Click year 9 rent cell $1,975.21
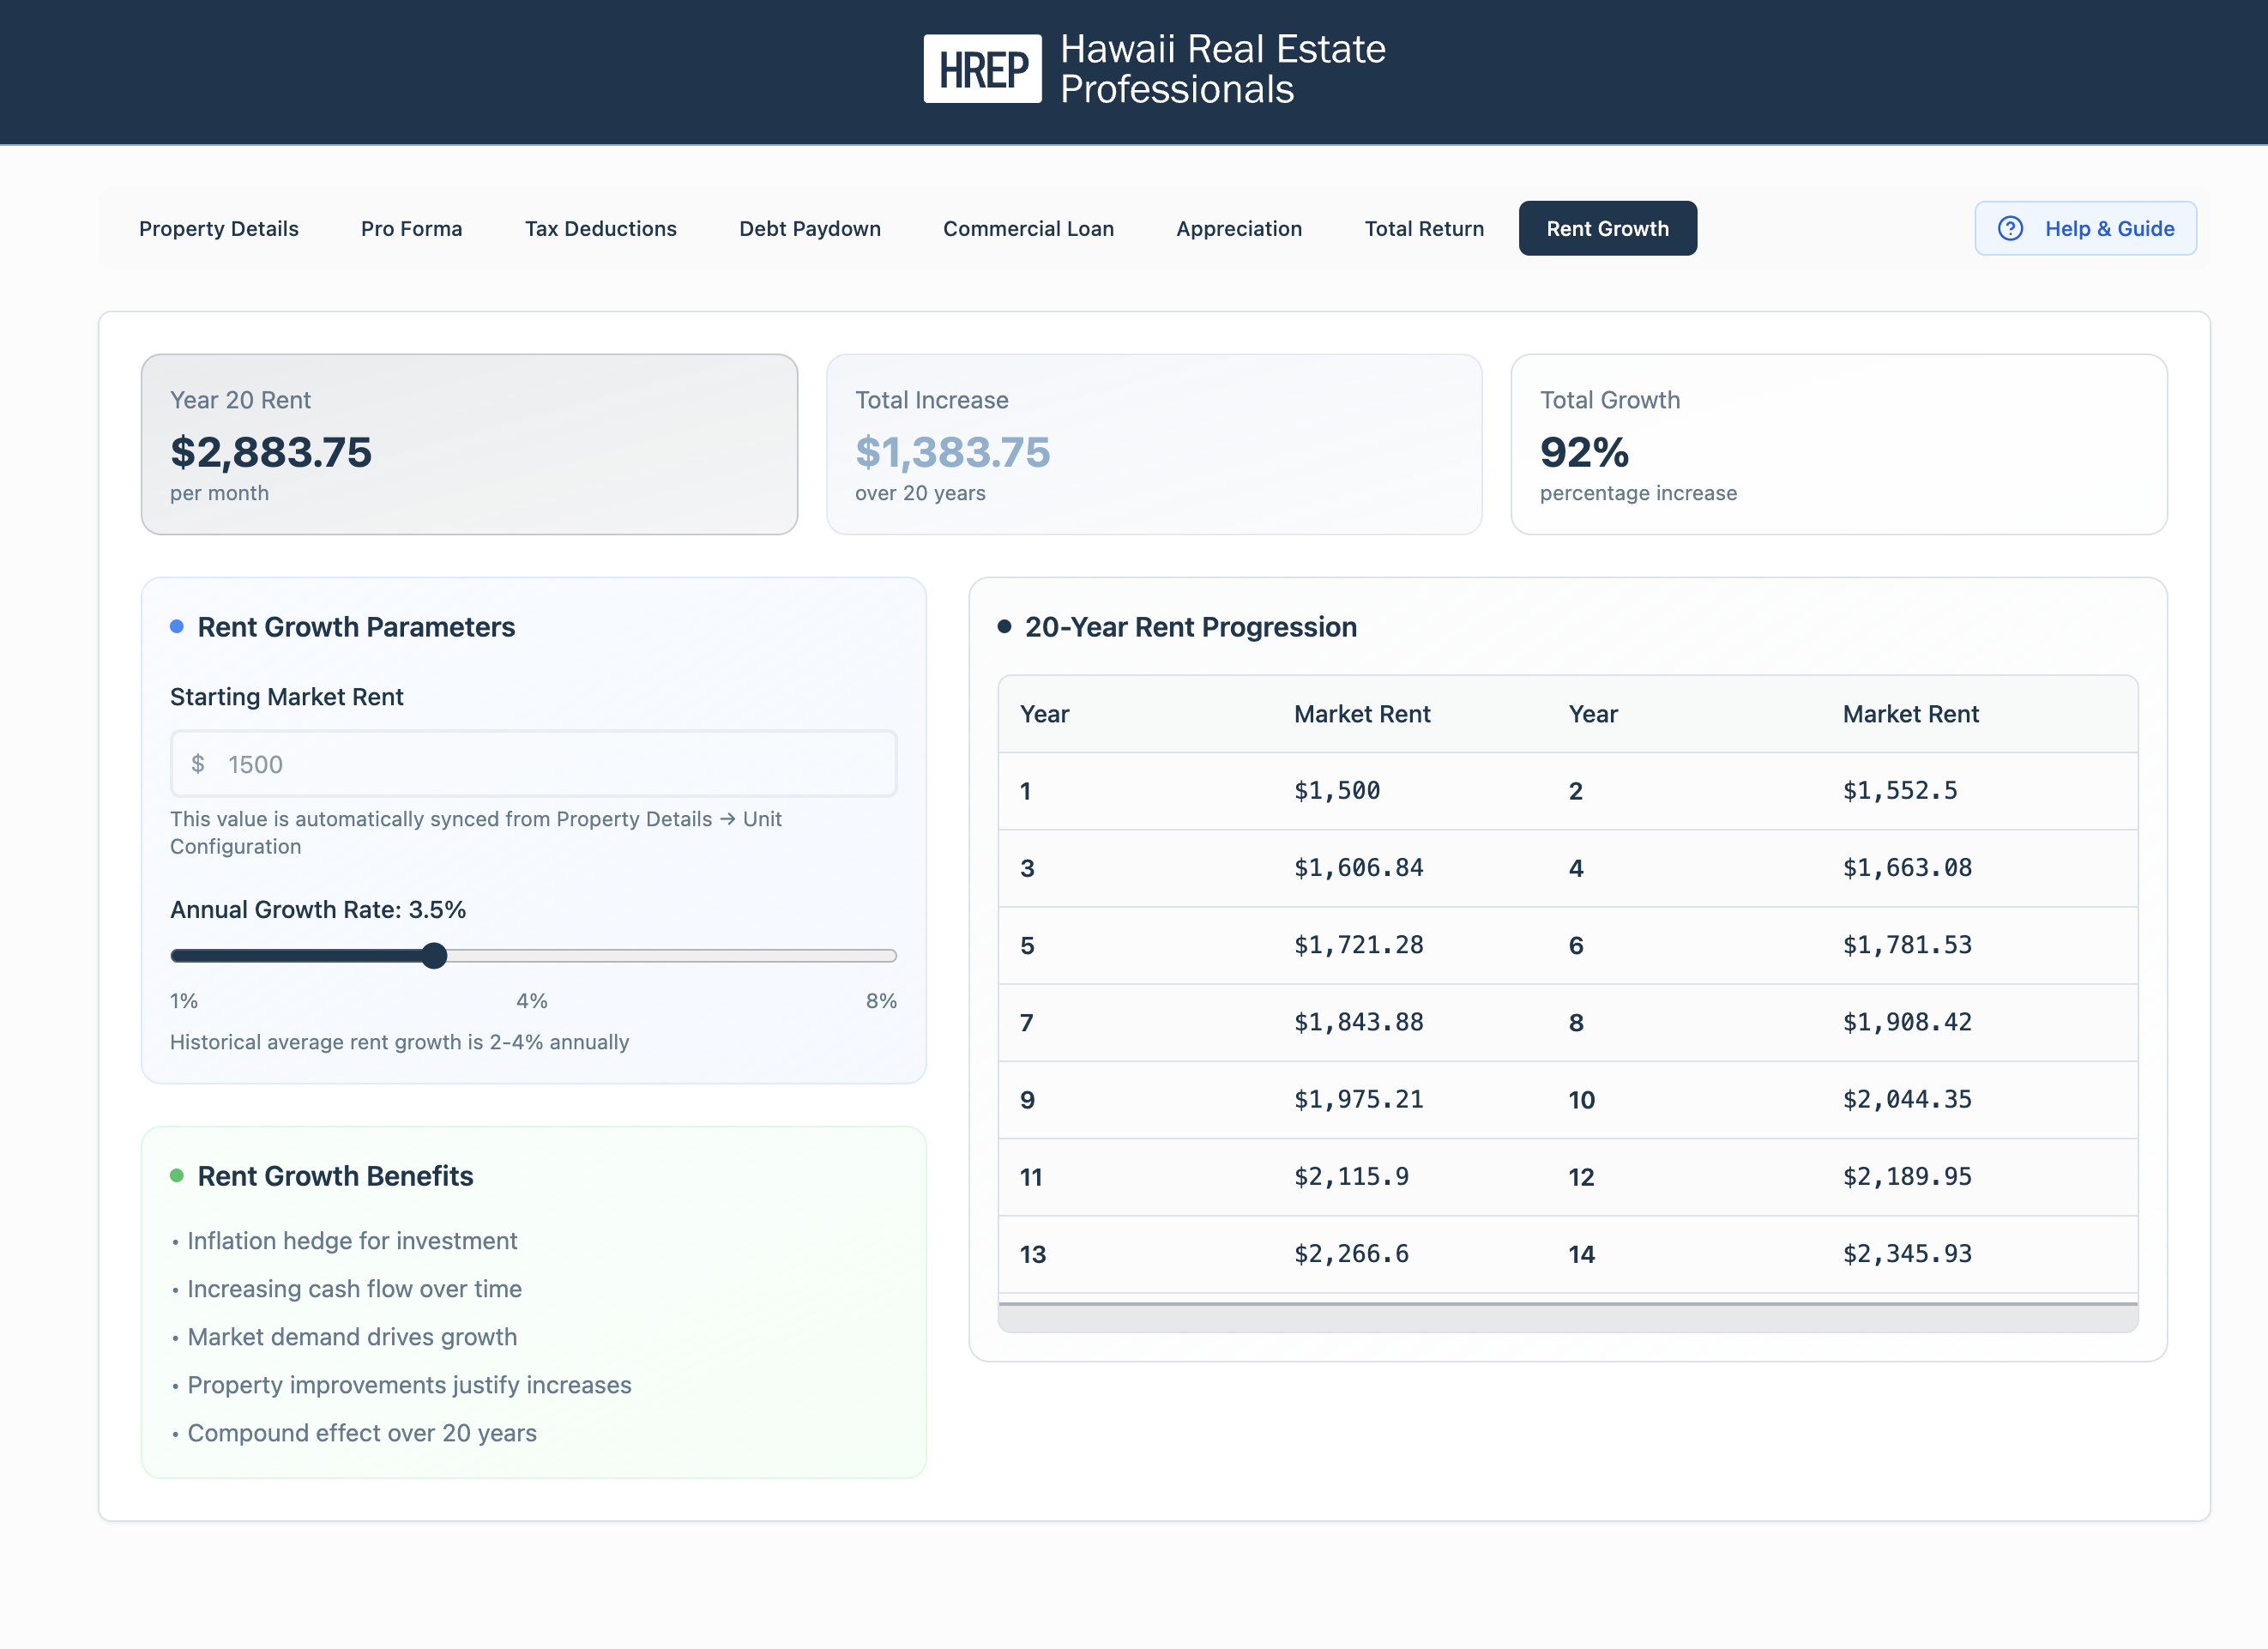2268x1649 pixels. [x=1359, y=1099]
